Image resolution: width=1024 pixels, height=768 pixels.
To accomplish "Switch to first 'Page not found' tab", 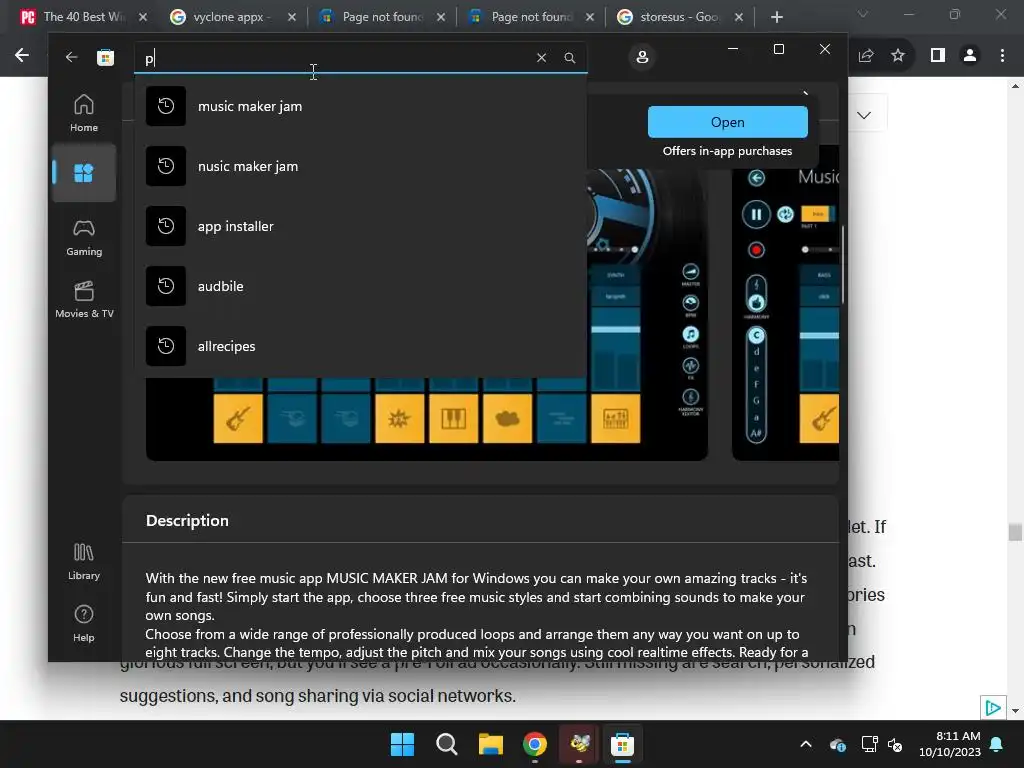I will tap(382, 17).
